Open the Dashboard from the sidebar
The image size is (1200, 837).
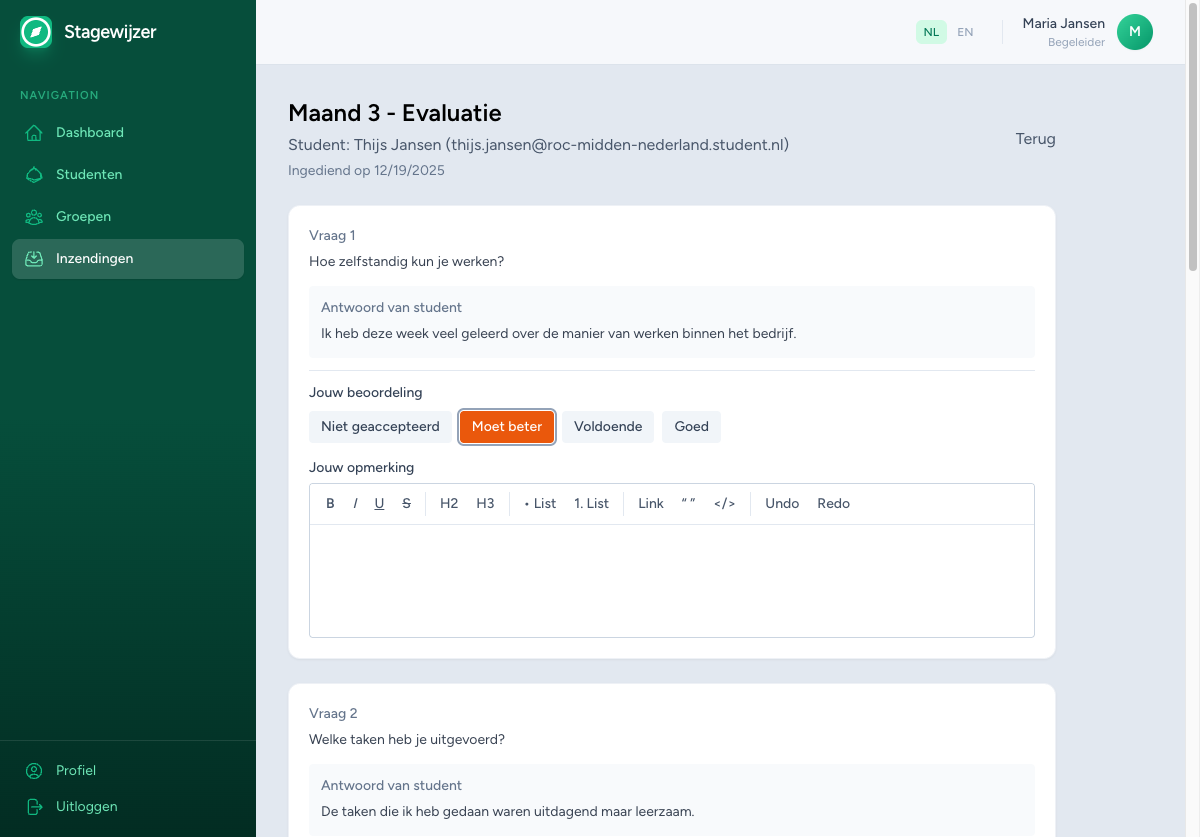coord(33,132)
